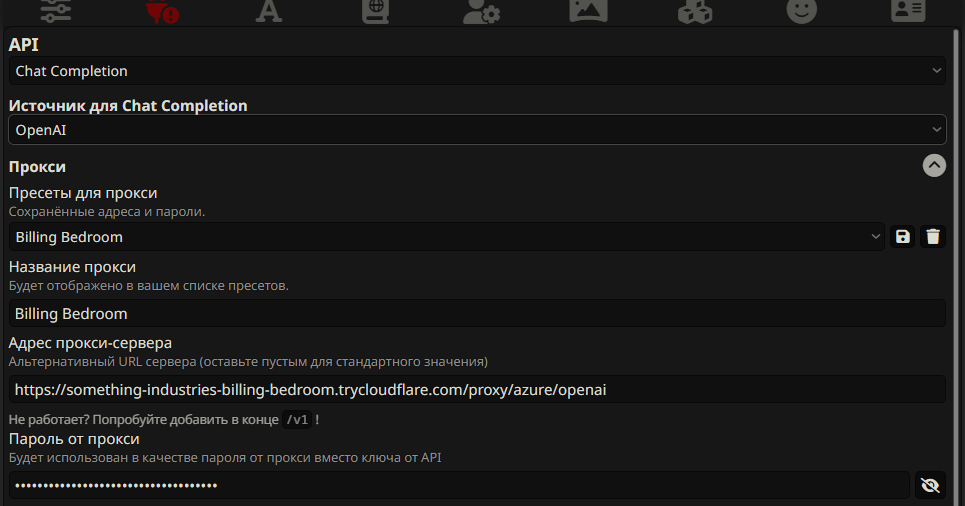Save the proxy preset with floppy icon
Viewport: 965px width, 506px height.
click(x=902, y=237)
